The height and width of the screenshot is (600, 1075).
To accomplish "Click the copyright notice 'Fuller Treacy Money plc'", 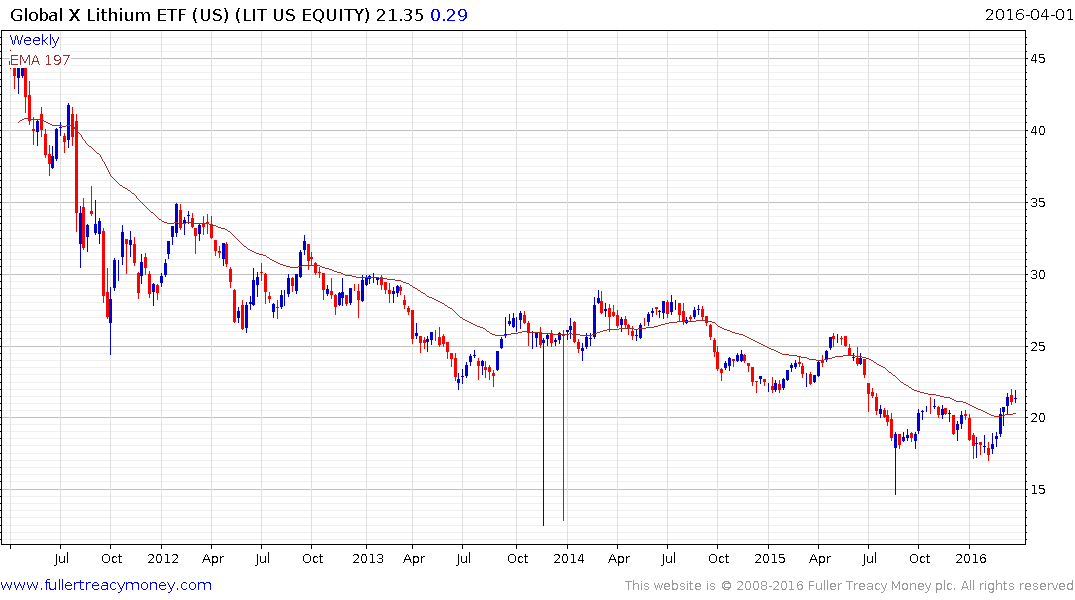I will [881, 586].
